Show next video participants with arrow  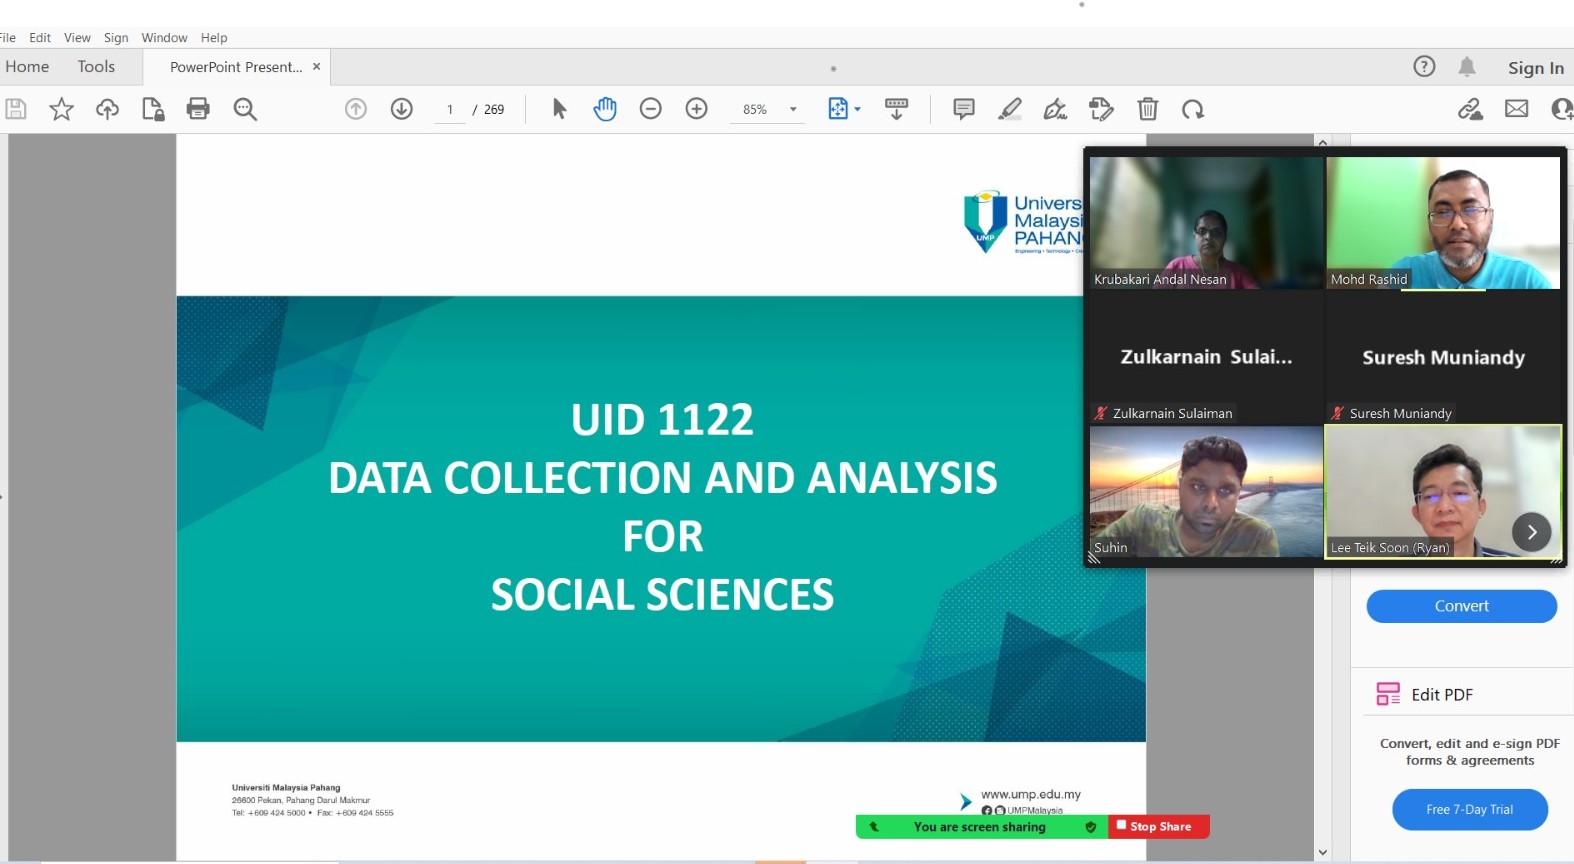point(1531,532)
